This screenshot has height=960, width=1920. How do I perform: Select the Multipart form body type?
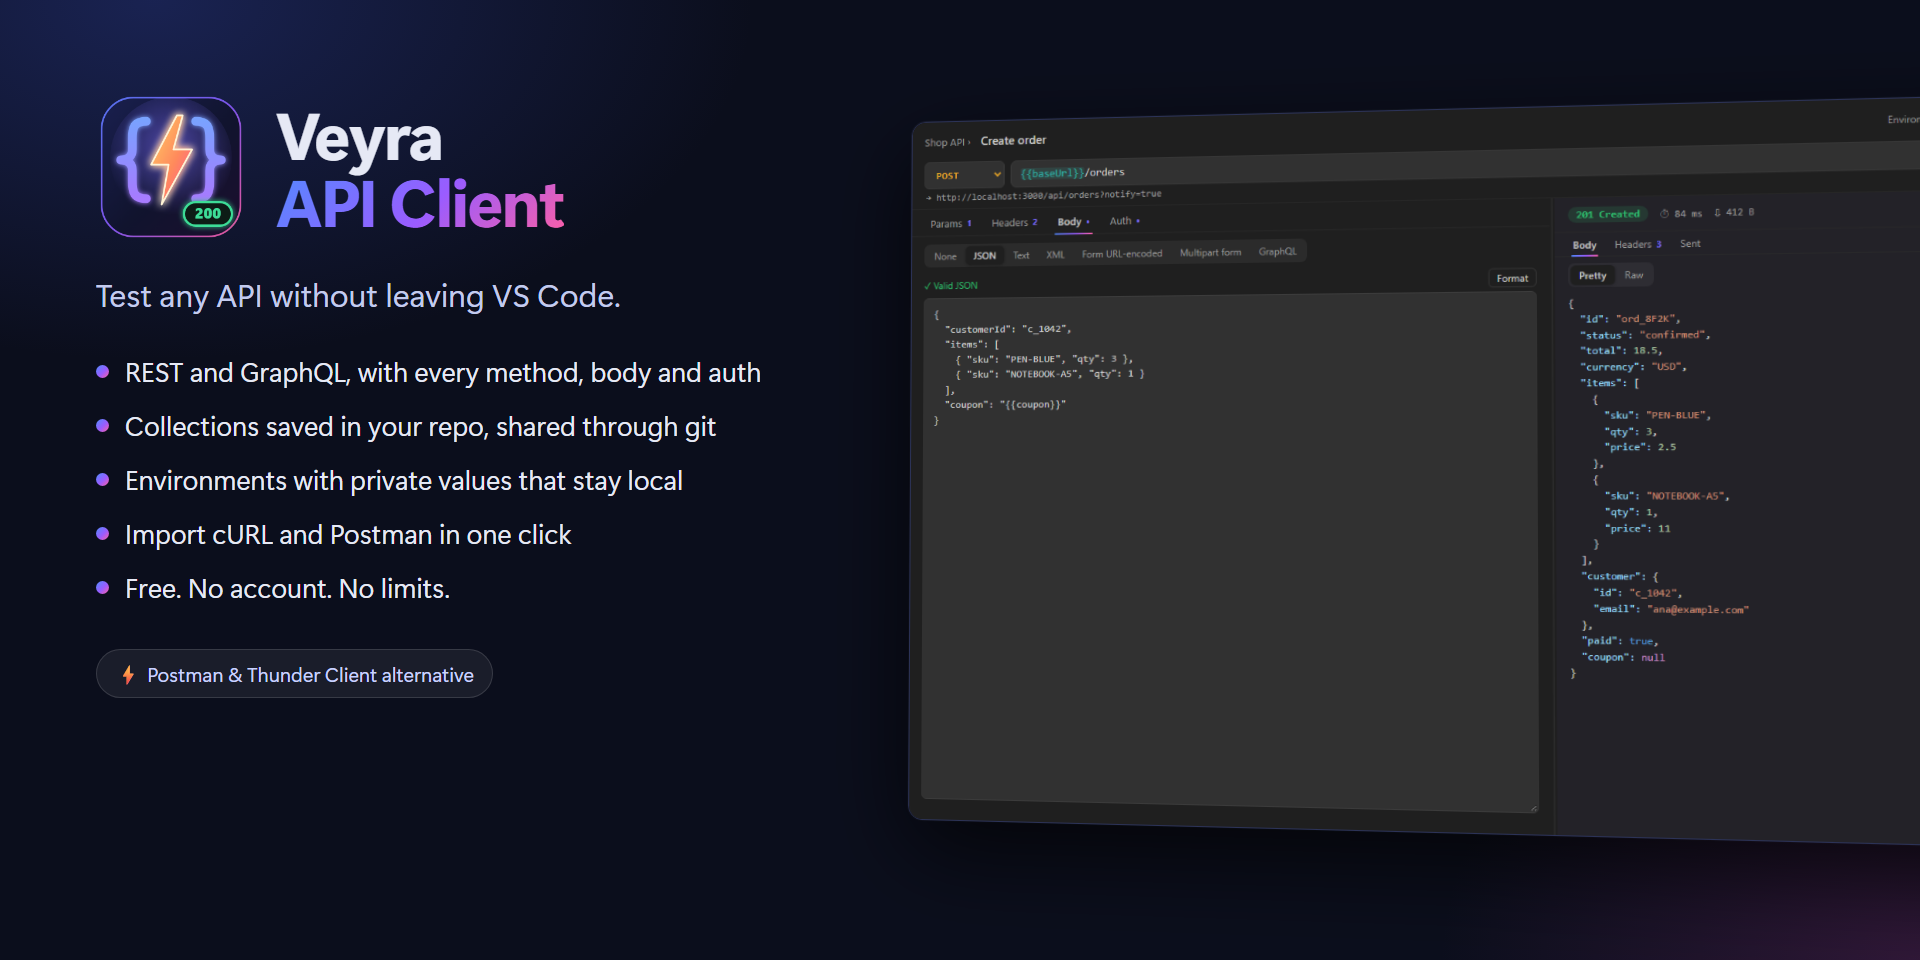[x=1210, y=253]
